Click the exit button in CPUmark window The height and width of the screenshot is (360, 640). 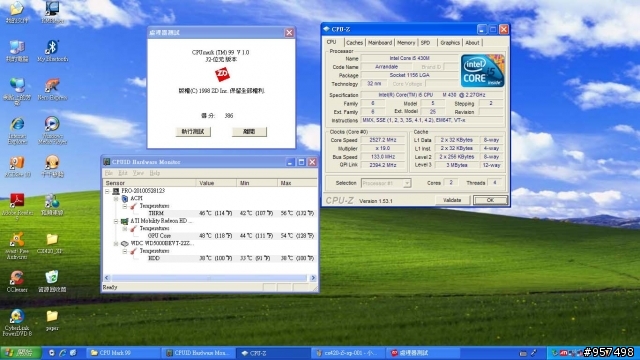[x=249, y=132]
